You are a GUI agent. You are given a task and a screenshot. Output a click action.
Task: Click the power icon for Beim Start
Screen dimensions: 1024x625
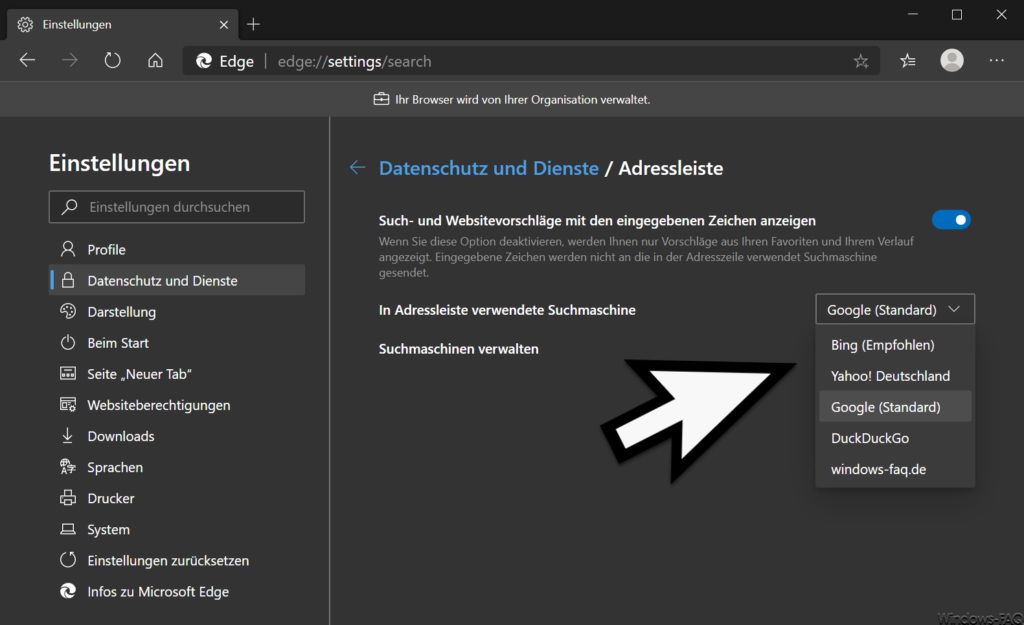(68, 342)
